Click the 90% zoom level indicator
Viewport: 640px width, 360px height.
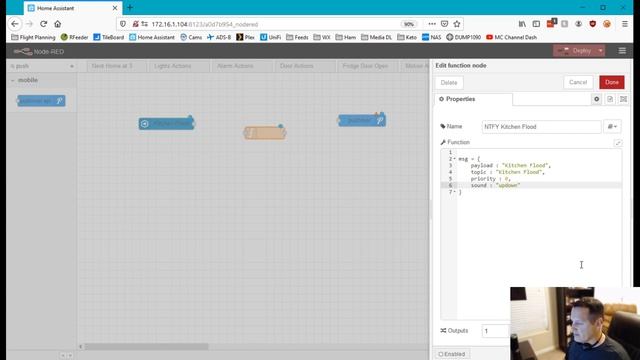point(409,24)
